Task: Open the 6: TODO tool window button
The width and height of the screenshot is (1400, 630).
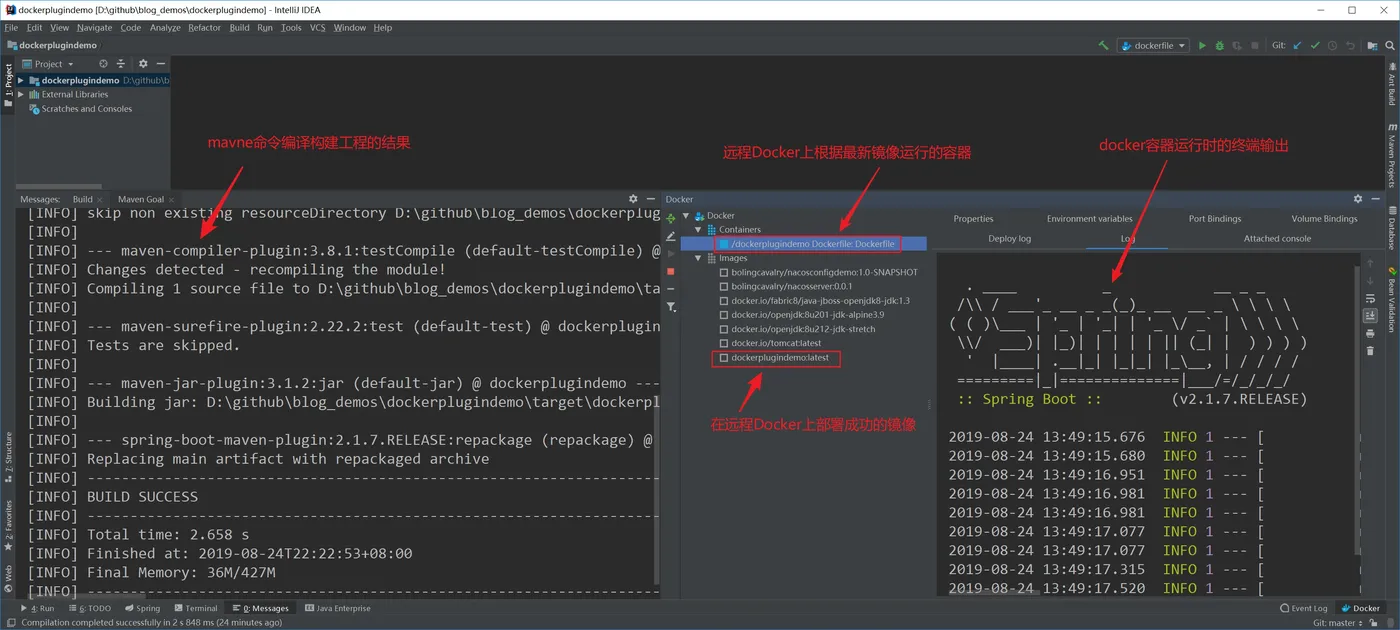Action: tap(90, 608)
